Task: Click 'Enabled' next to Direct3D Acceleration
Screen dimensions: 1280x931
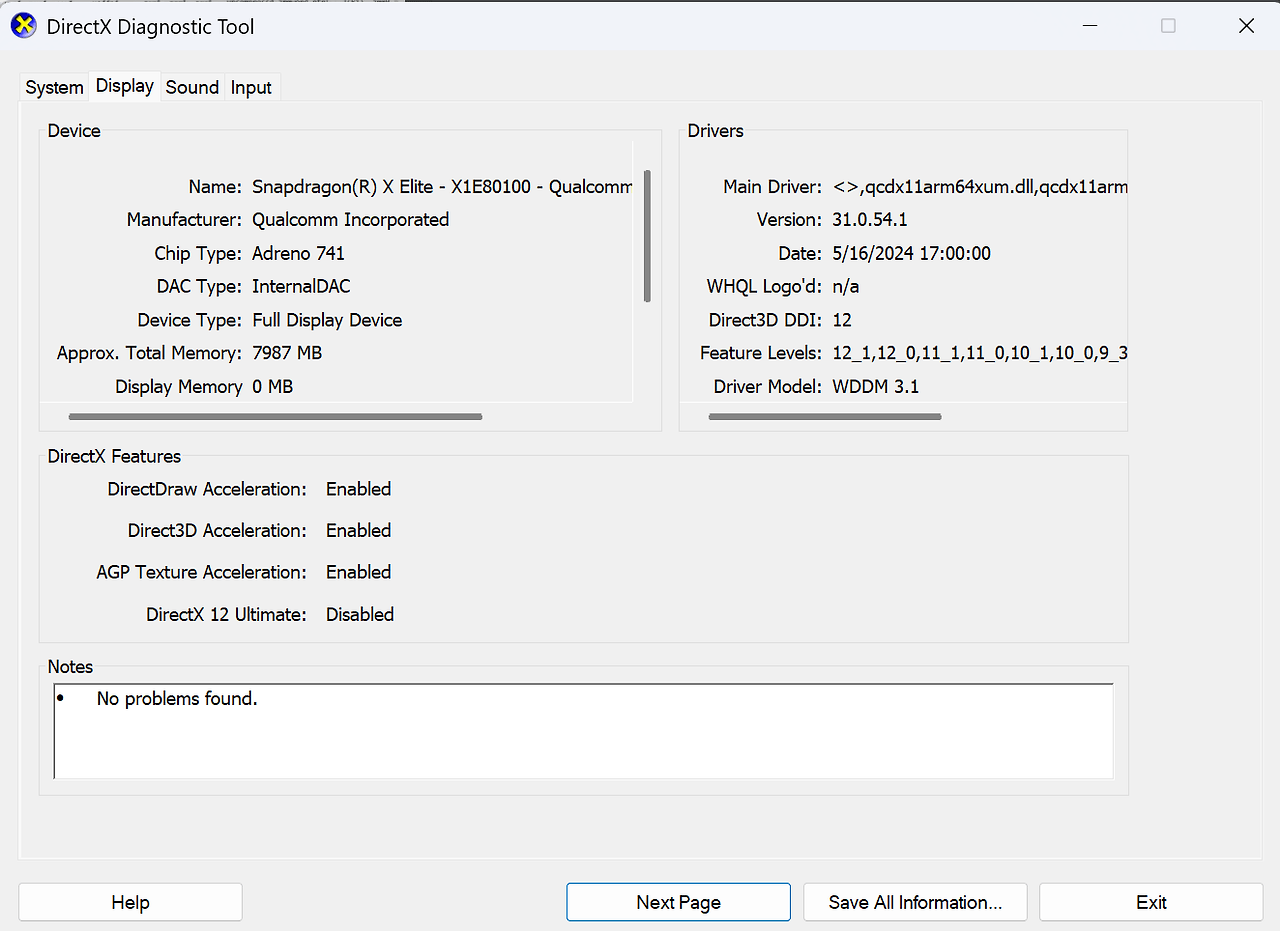Action: (358, 530)
